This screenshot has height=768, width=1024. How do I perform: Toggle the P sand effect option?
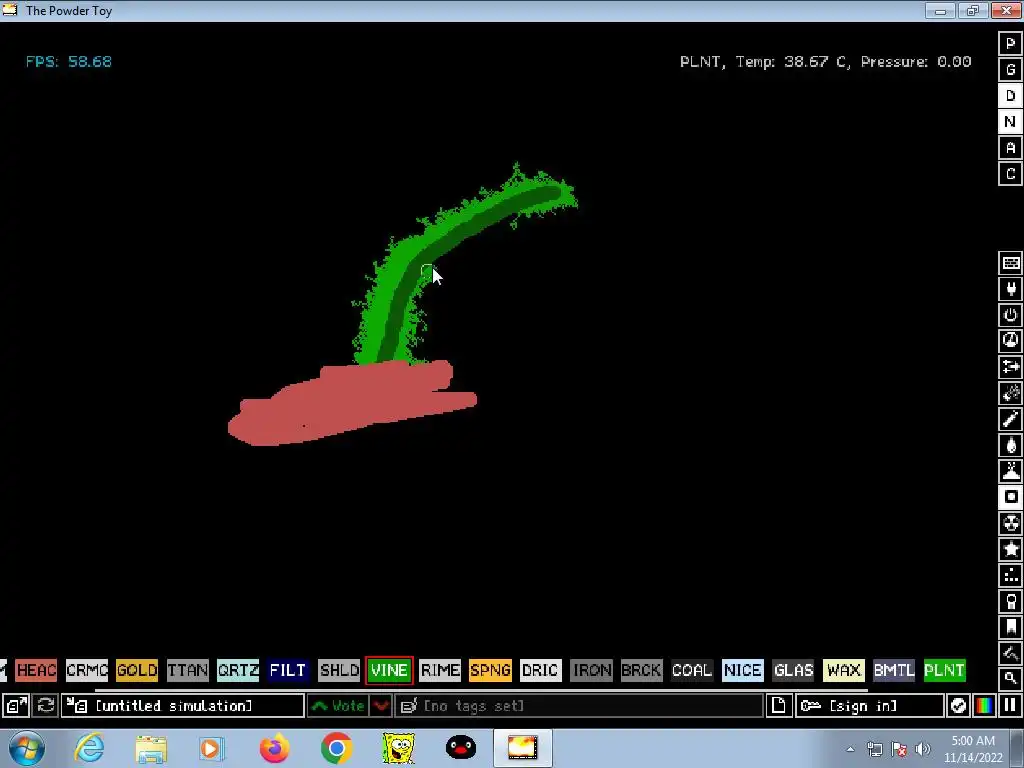click(1010, 44)
